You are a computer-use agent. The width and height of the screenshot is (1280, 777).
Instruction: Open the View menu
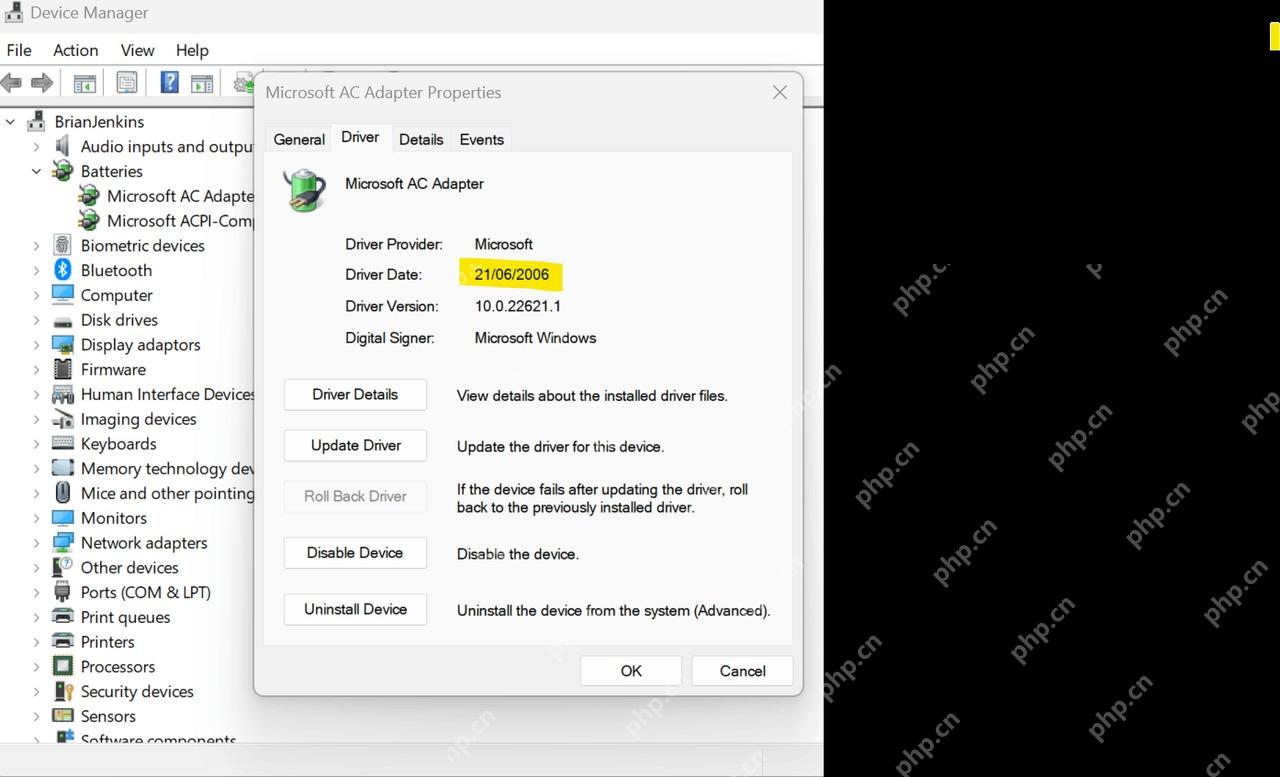[138, 50]
